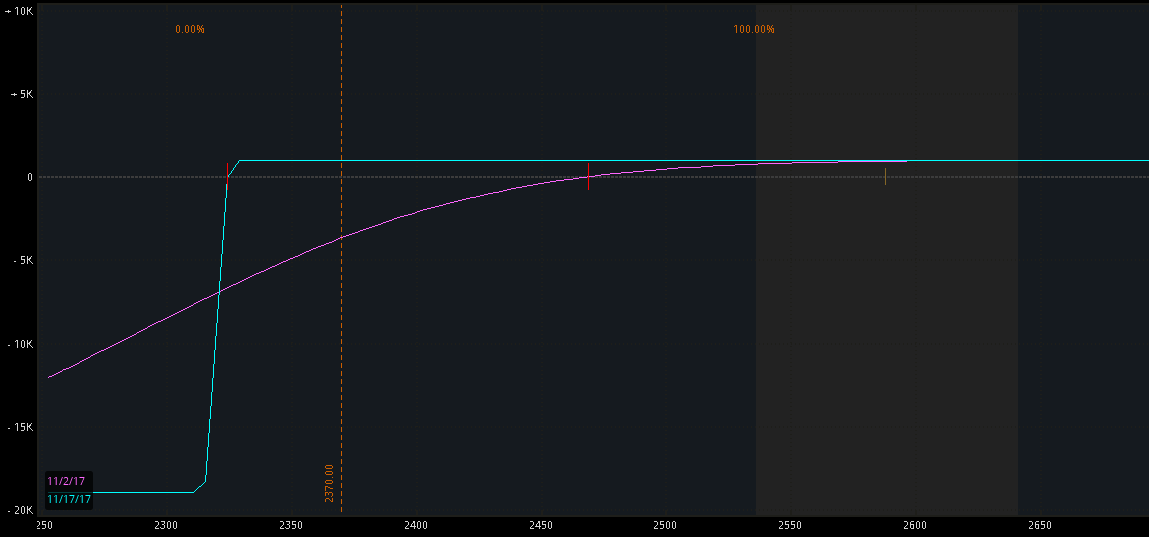Image resolution: width=1149 pixels, height=537 pixels.
Task: Click the 2550 price axis label
Action: click(x=790, y=525)
